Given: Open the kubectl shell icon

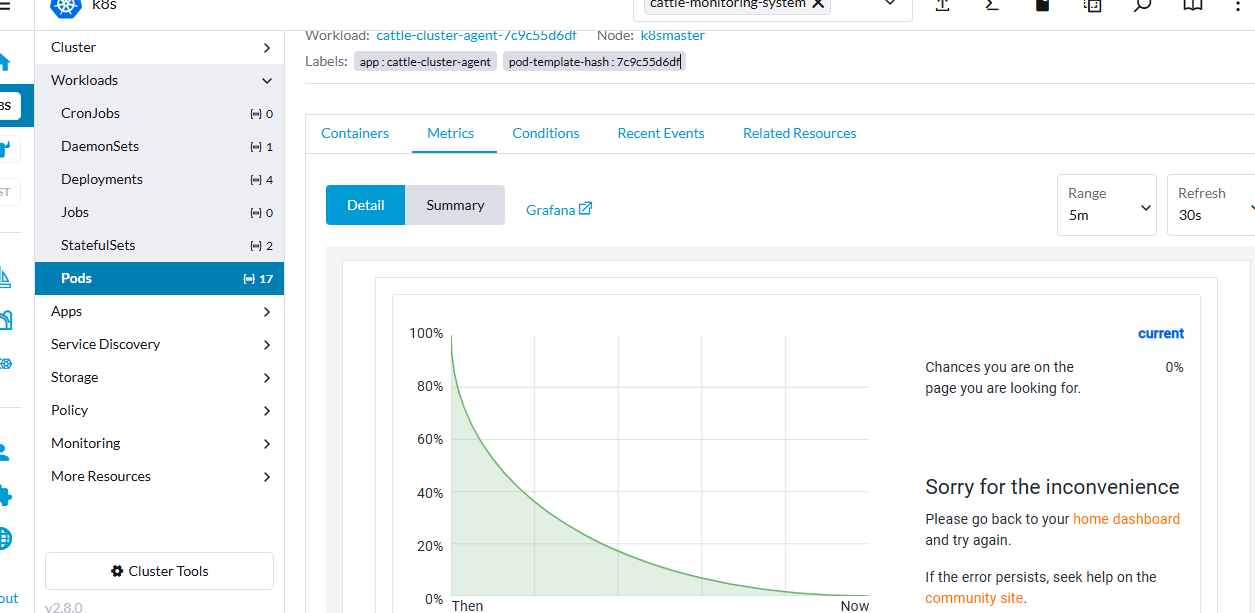Looking at the screenshot, I should 992,5.
